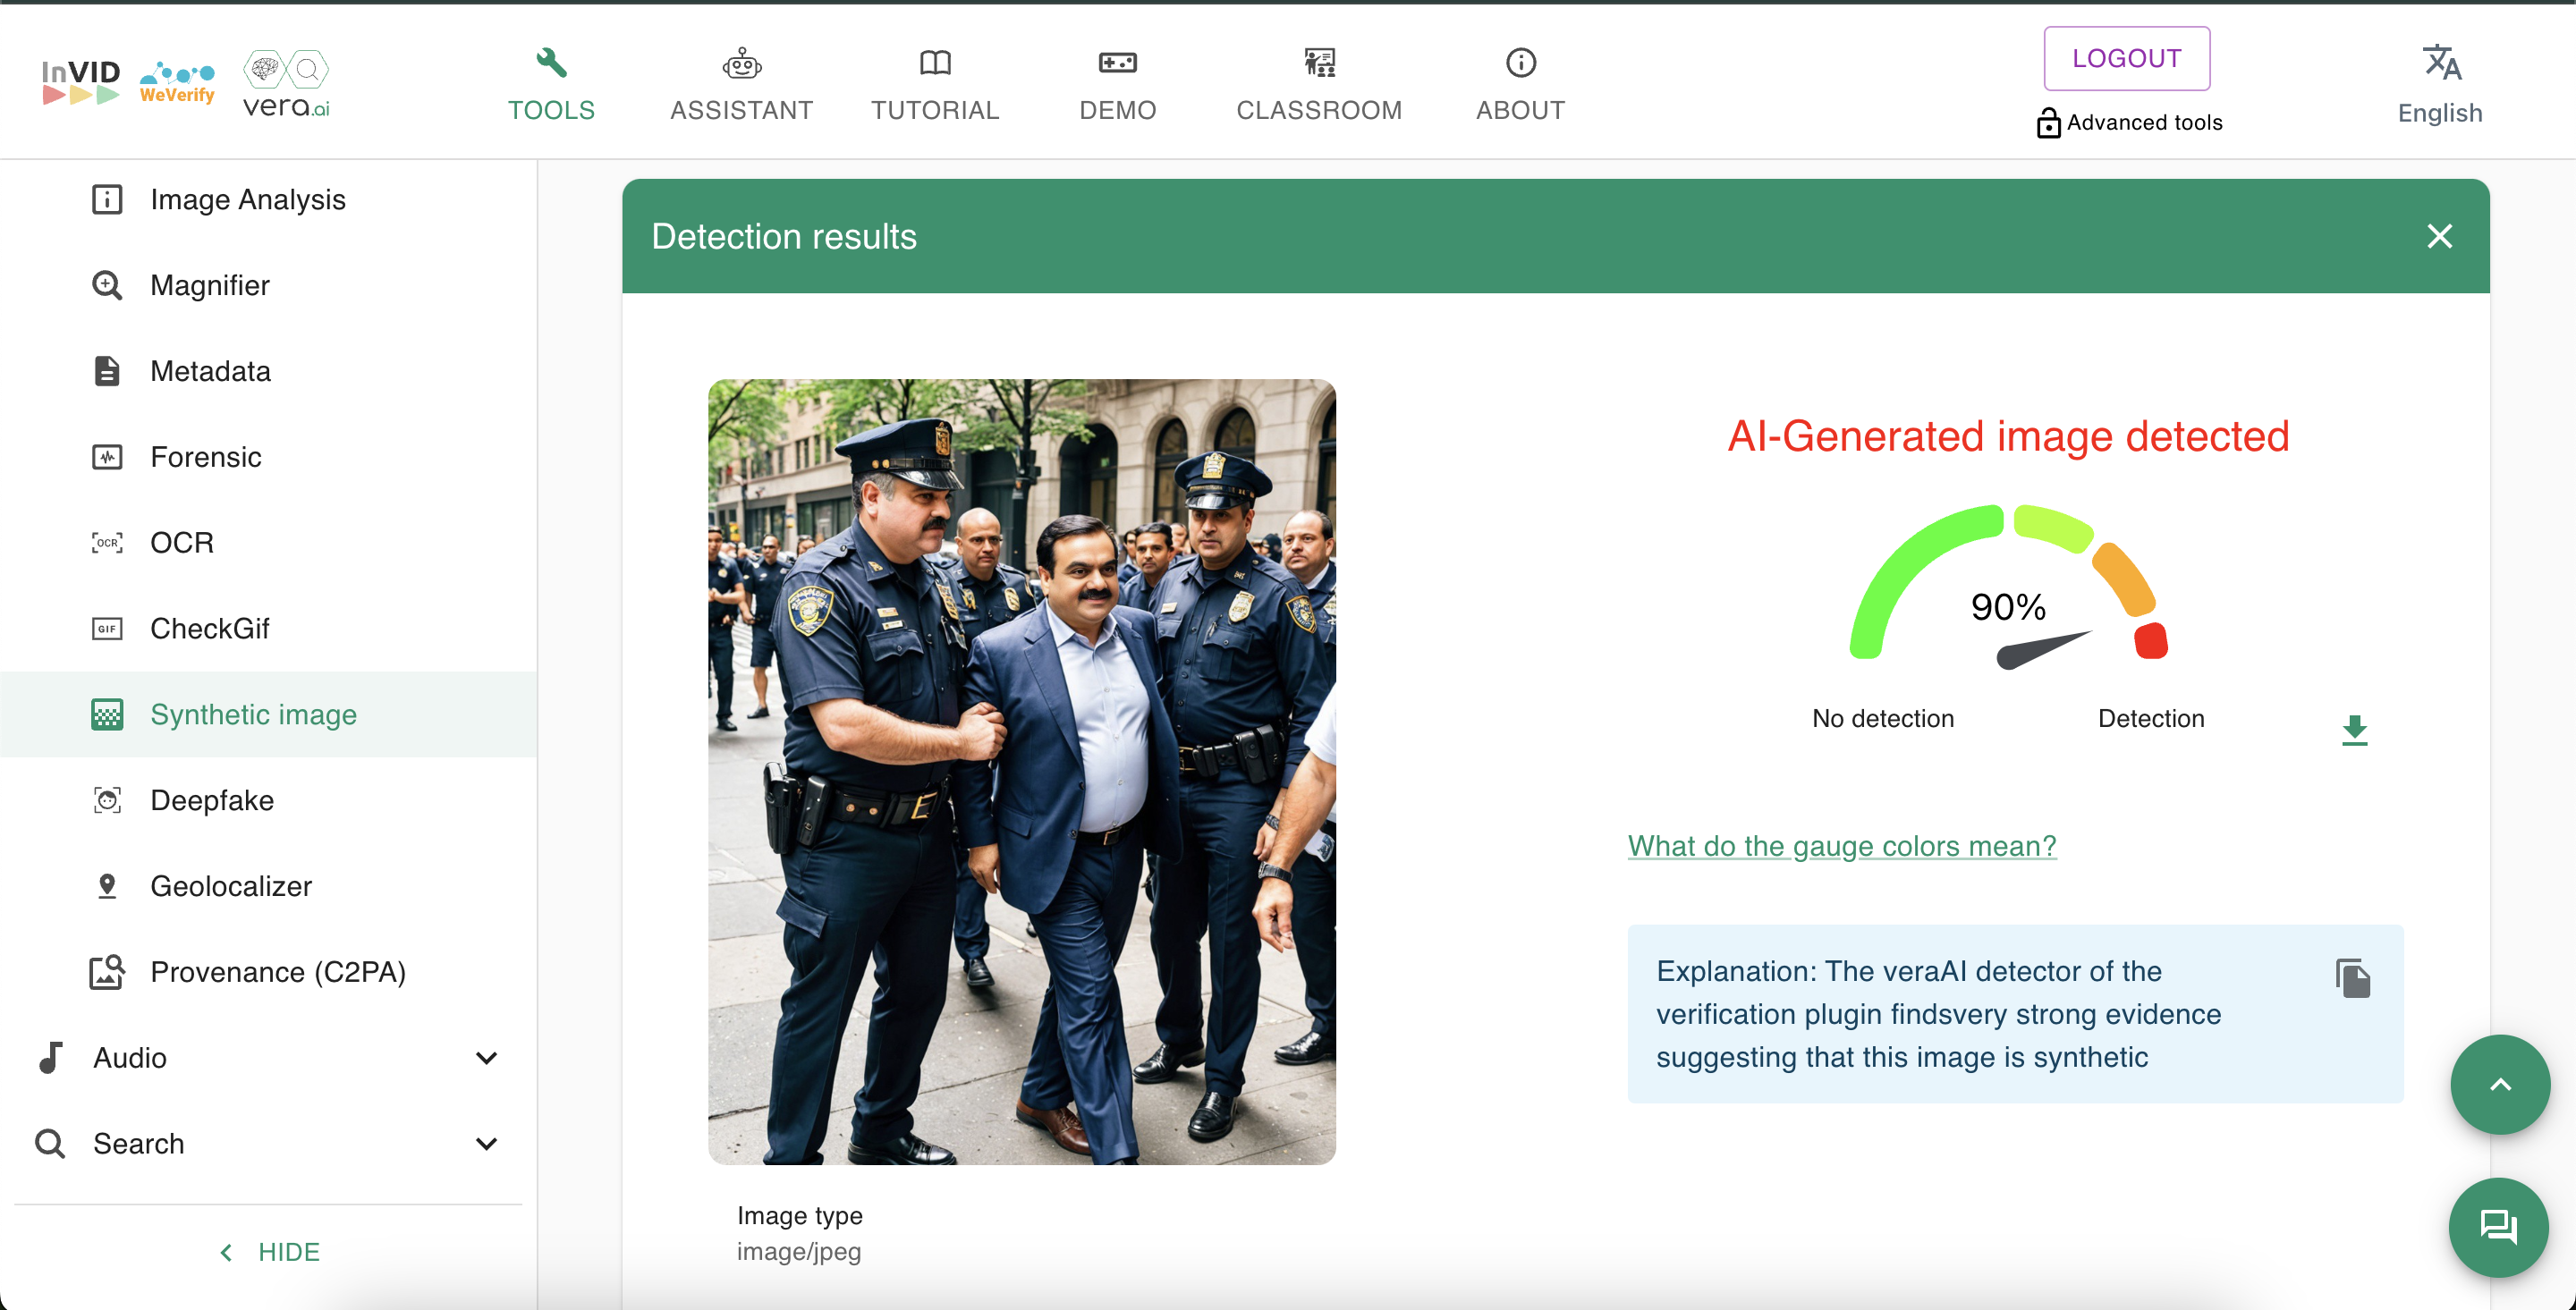Select the Magnifier icon in sidebar
This screenshot has width=2576, height=1310.
[x=107, y=285]
